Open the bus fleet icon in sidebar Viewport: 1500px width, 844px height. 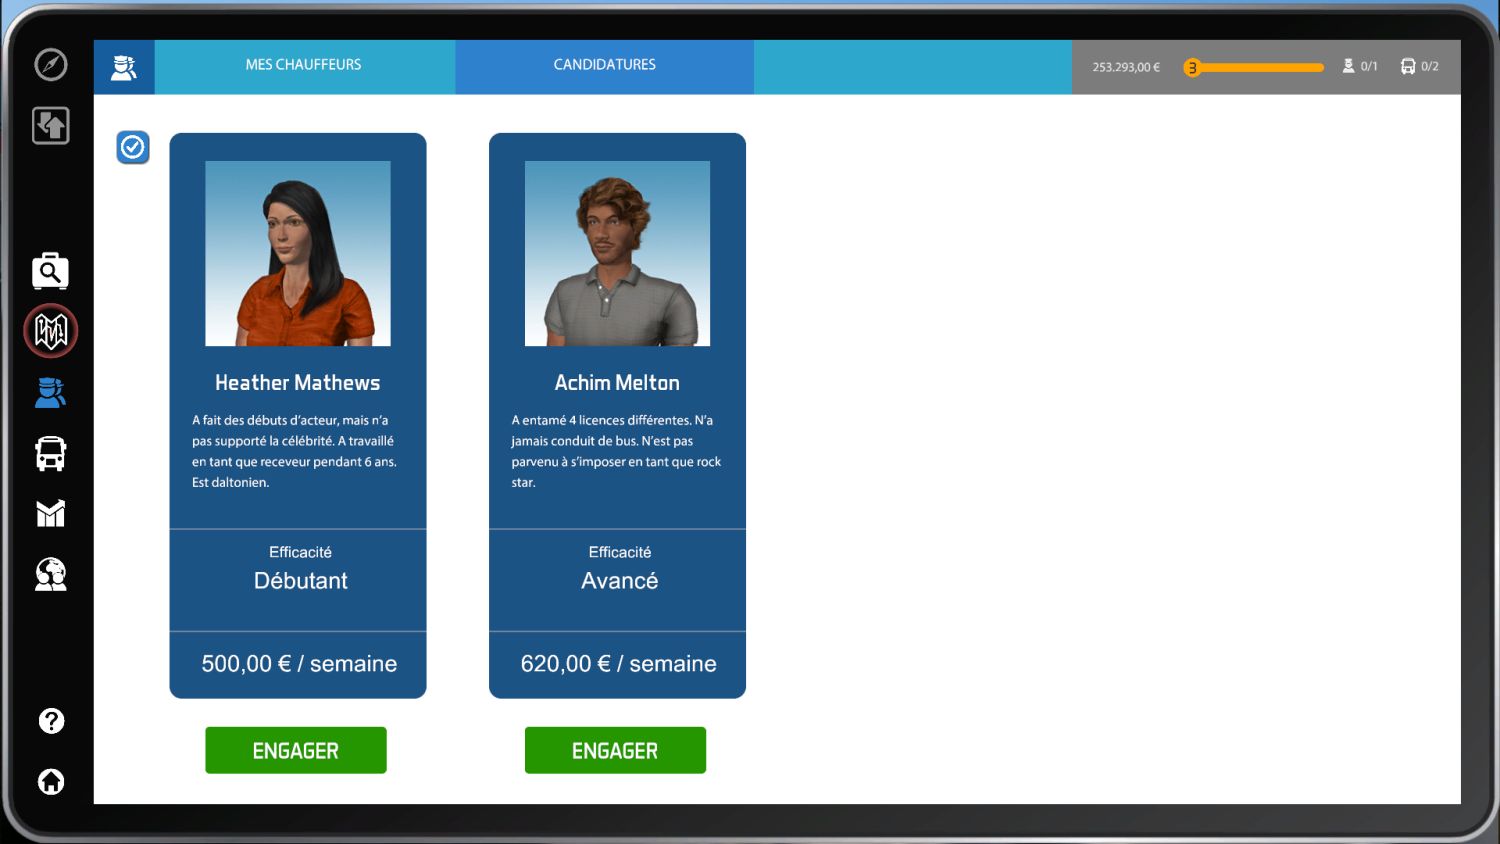(x=51, y=453)
